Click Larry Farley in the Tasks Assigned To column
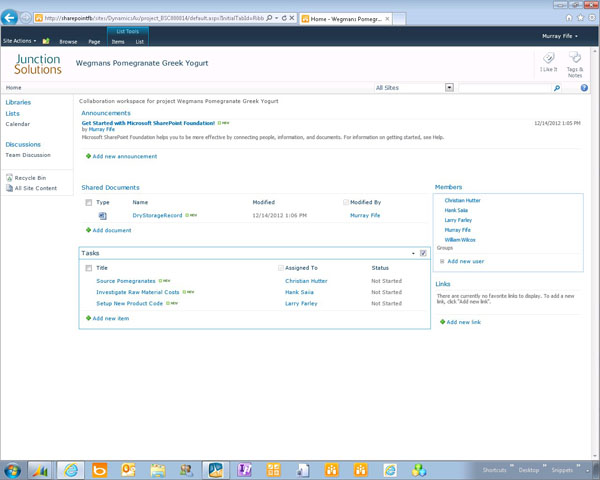Viewport: 600px width, 480px height. (301, 304)
